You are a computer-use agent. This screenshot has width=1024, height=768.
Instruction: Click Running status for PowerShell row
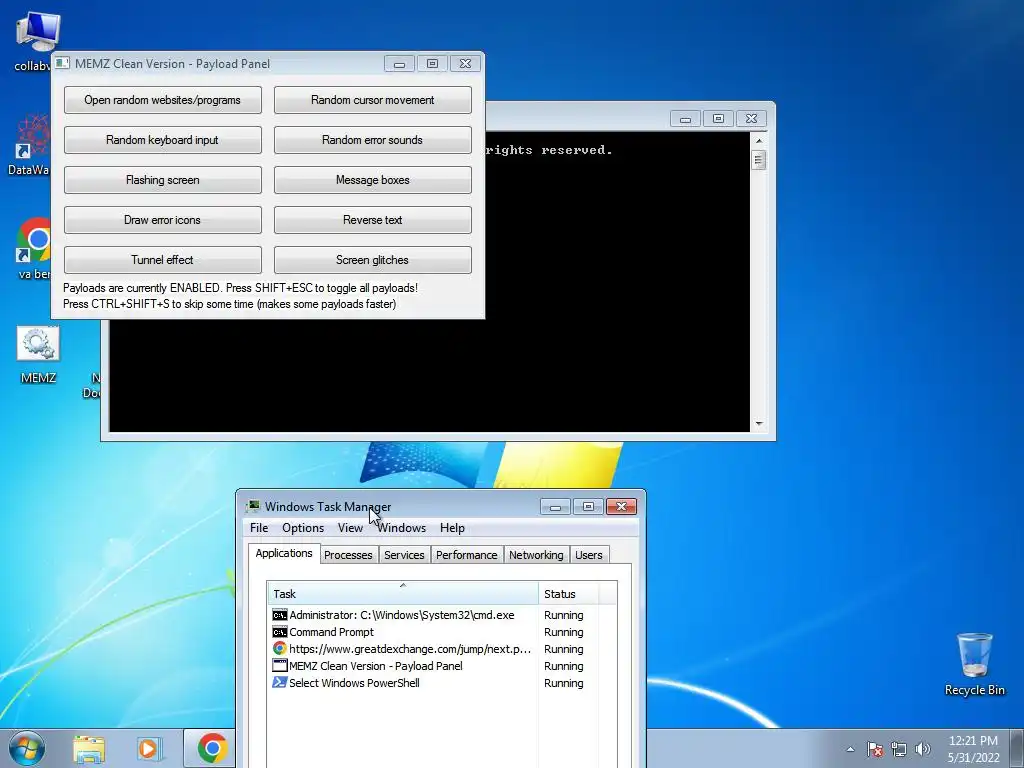point(564,683)
